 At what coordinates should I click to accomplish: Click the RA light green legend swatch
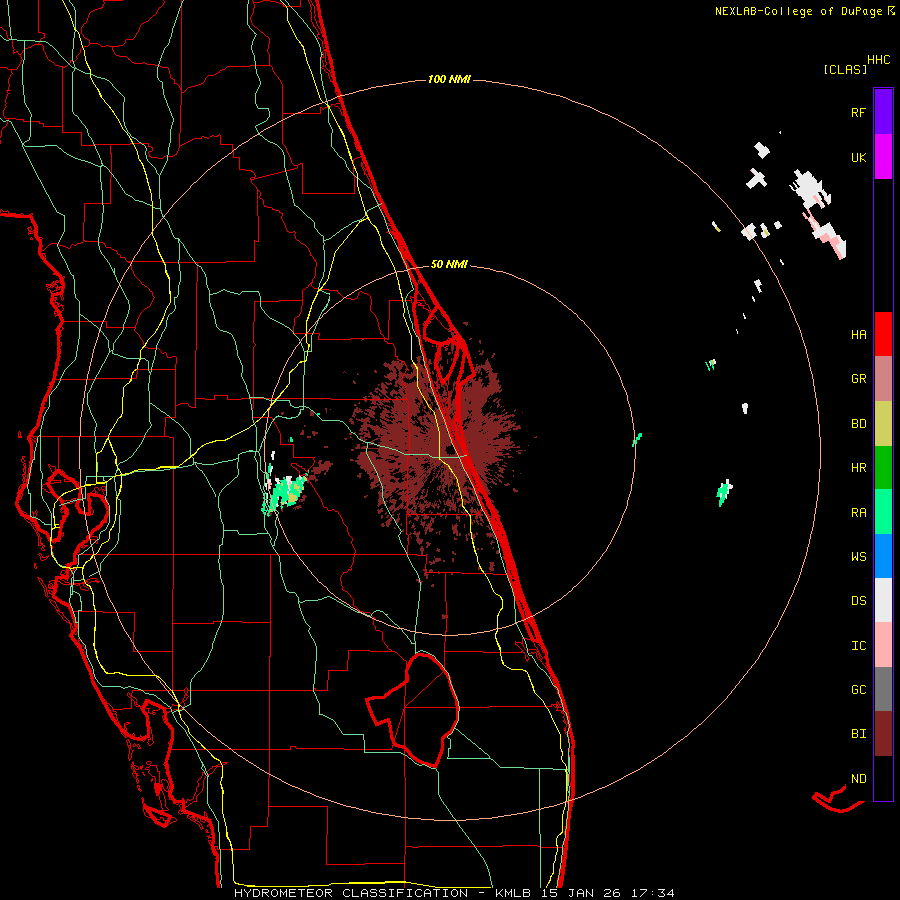click(883, 512)
